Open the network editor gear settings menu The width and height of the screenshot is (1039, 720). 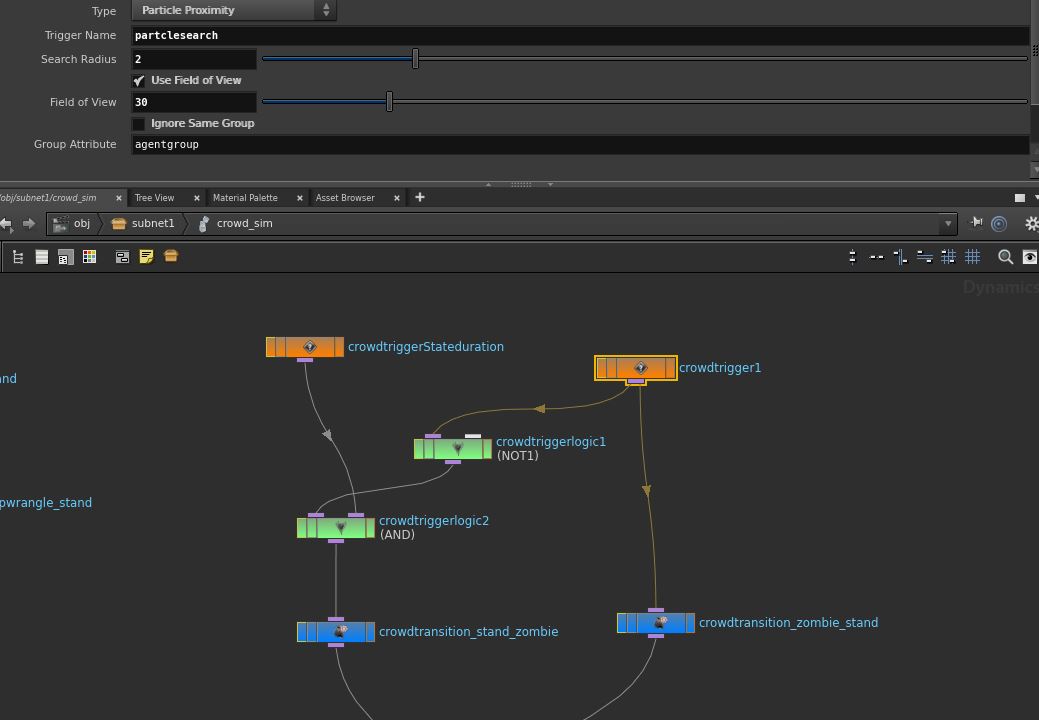pyautogui.click(x=1032, y=224)
